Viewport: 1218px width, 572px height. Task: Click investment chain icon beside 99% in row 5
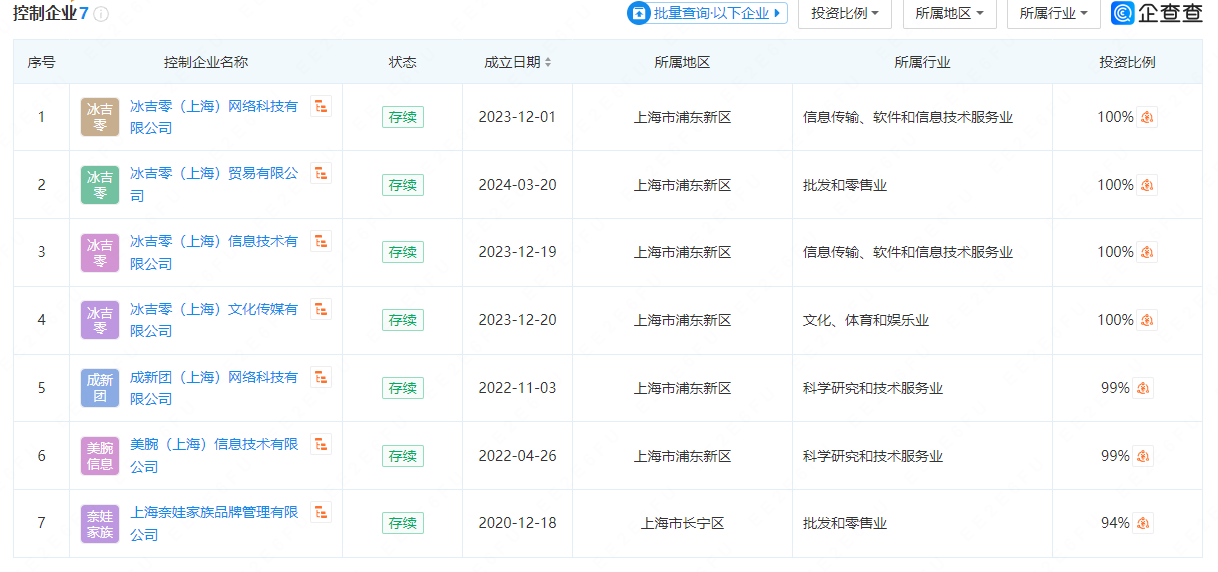tap(1143, 388)
